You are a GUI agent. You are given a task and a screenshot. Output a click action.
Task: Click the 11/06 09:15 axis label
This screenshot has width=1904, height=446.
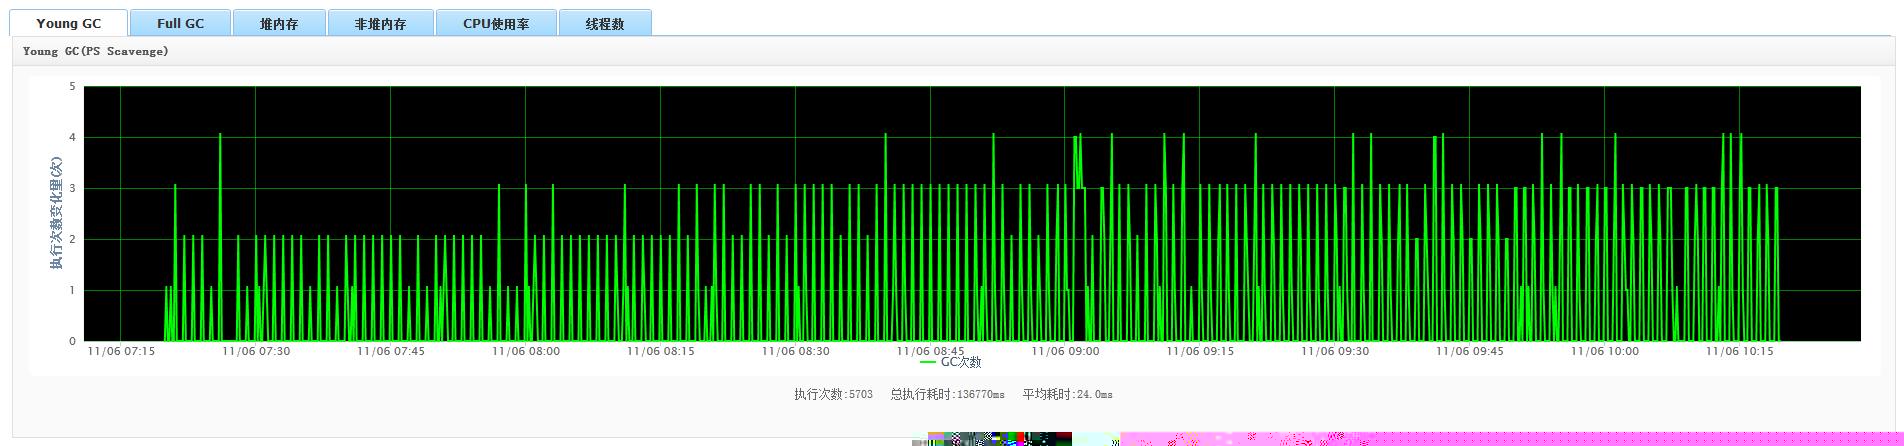click(1200, 351)
